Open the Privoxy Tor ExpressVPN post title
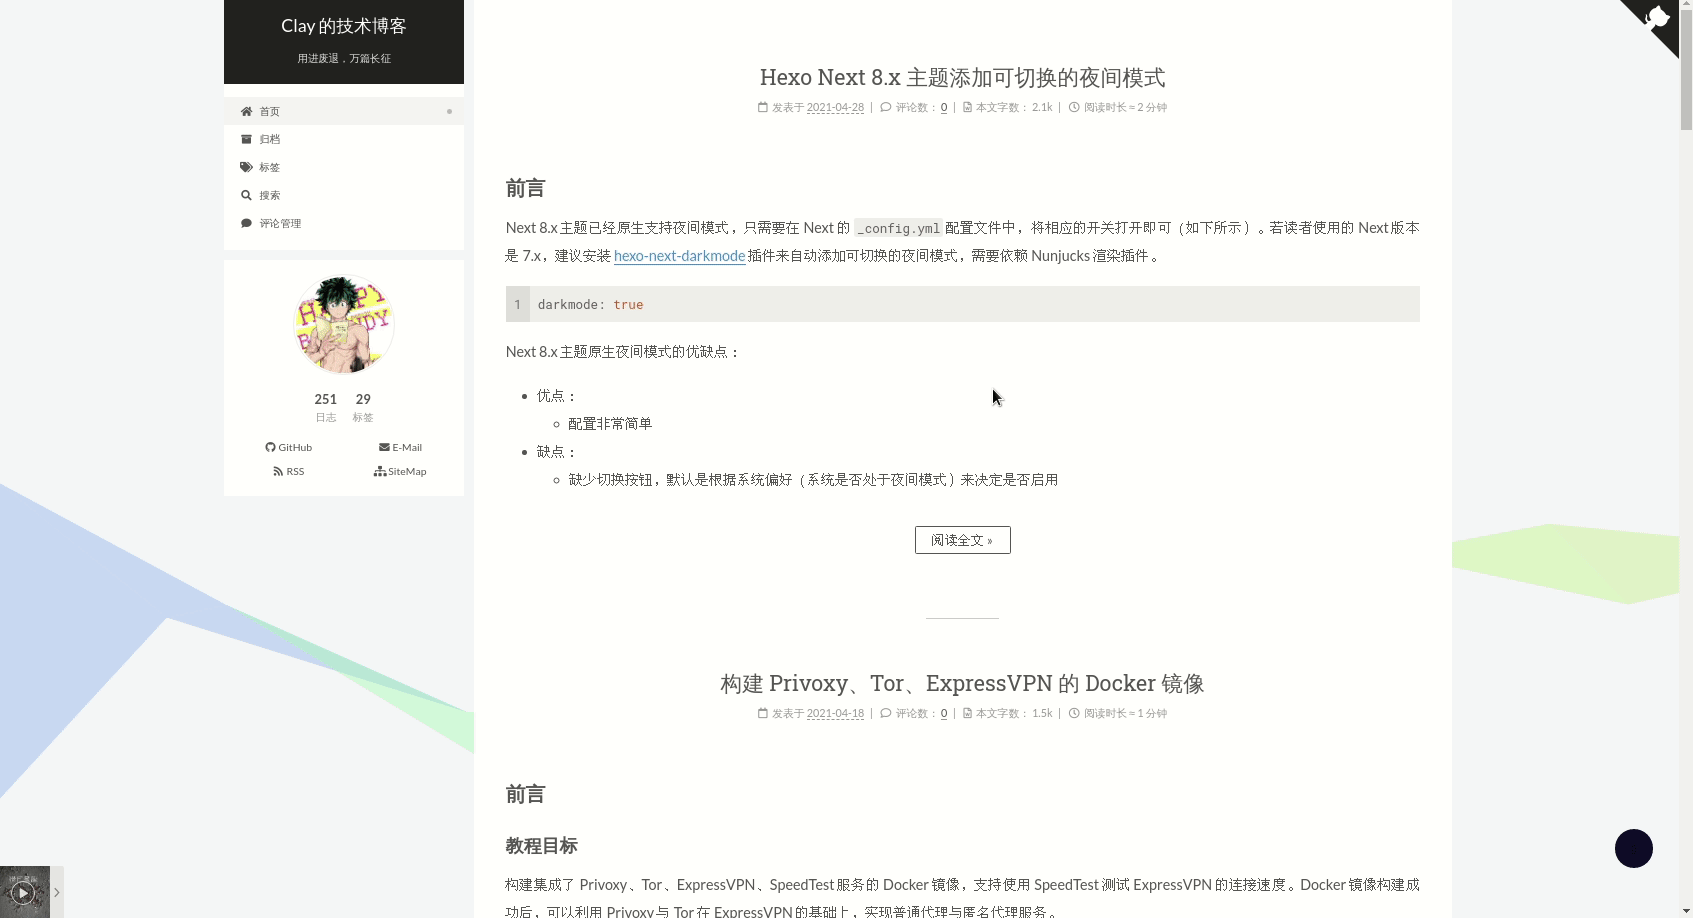The image size is (1693, 918). click(962, 684)
